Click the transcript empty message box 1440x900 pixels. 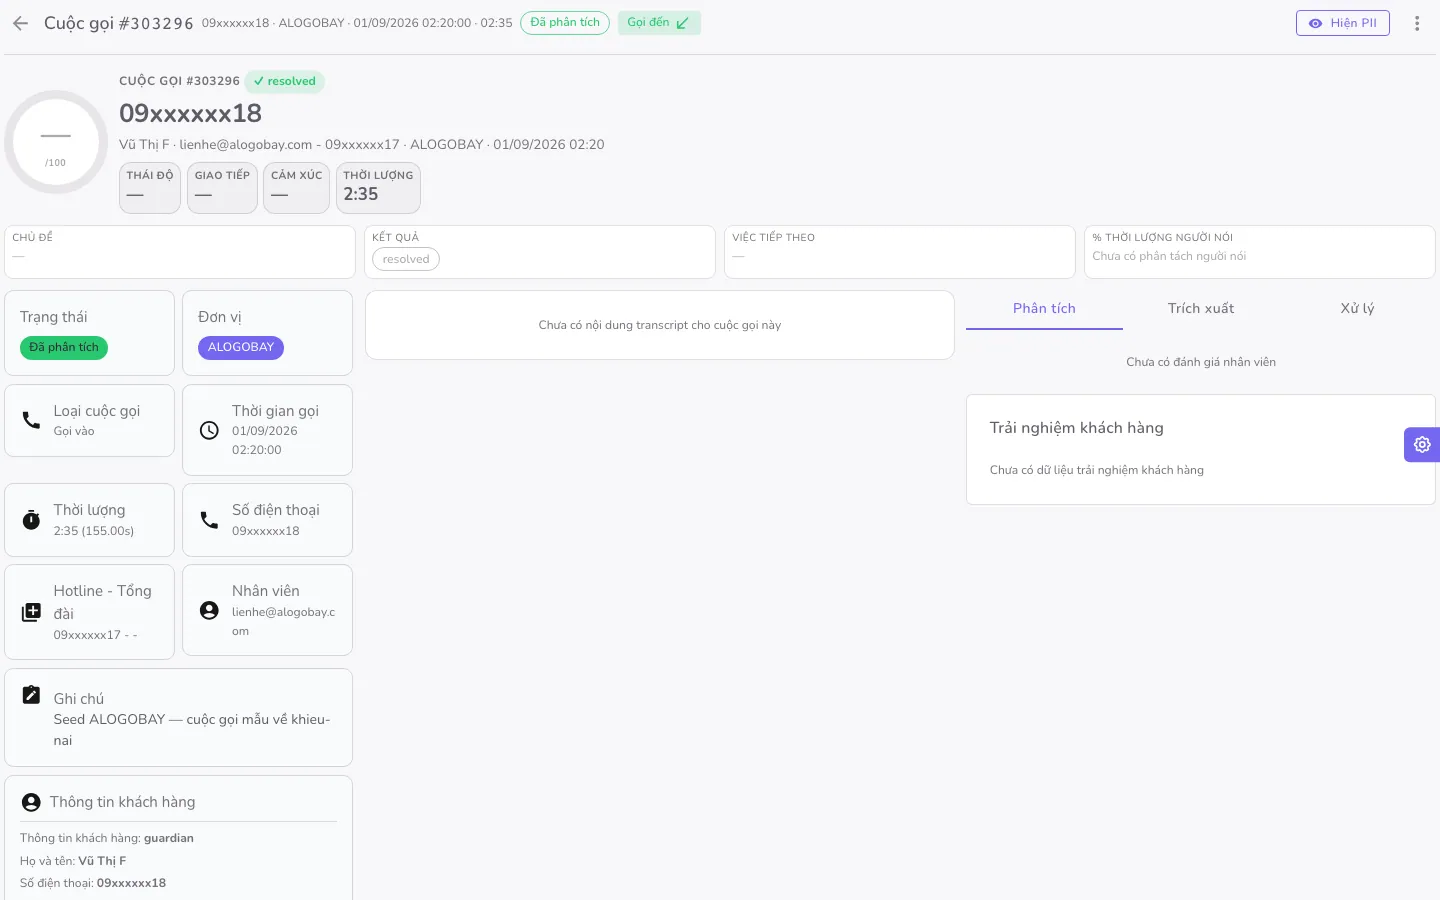(660, 325)
